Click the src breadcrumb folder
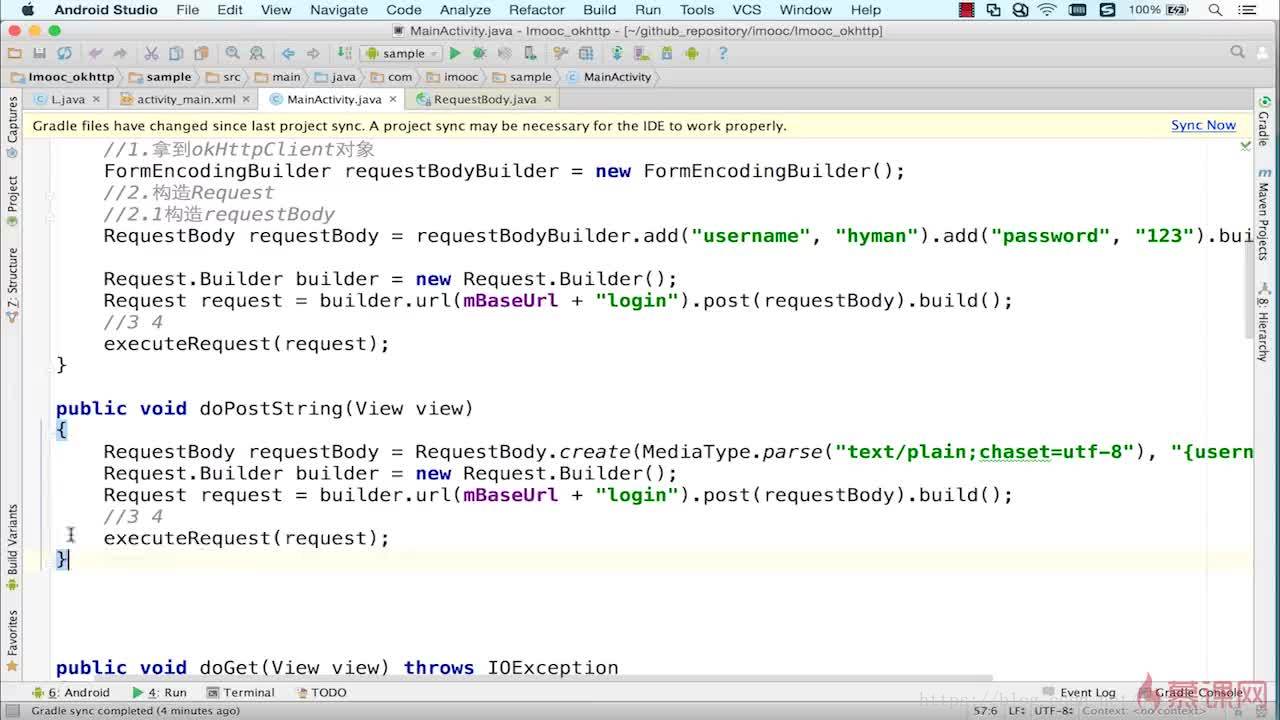Screen dimensions: 1280x720 tap(223, 77)
